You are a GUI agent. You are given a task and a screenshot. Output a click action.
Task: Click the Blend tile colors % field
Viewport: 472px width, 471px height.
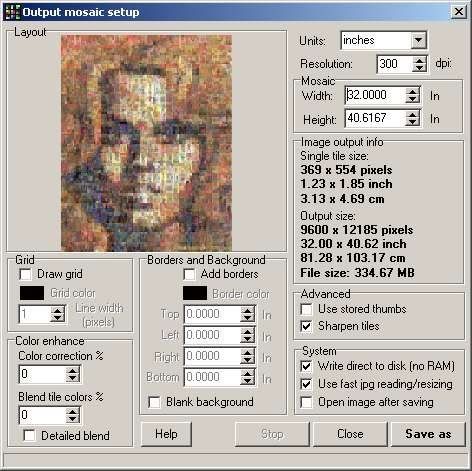(x=42, y=415)
